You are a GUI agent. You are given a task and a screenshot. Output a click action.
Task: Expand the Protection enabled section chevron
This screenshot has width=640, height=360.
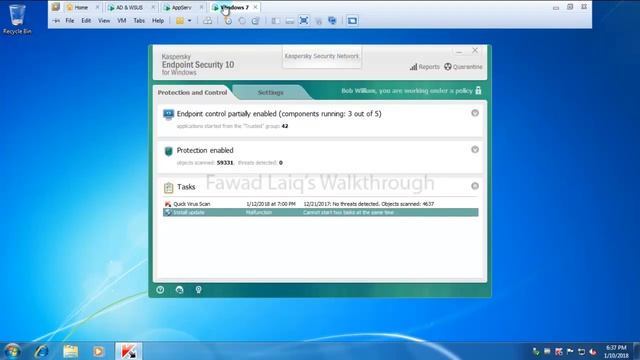point(475,149)
